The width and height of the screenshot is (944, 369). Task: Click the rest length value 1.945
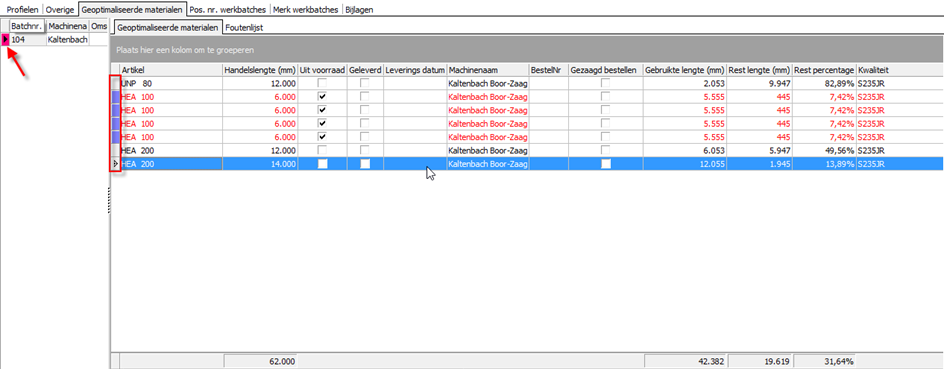point(779,164)
